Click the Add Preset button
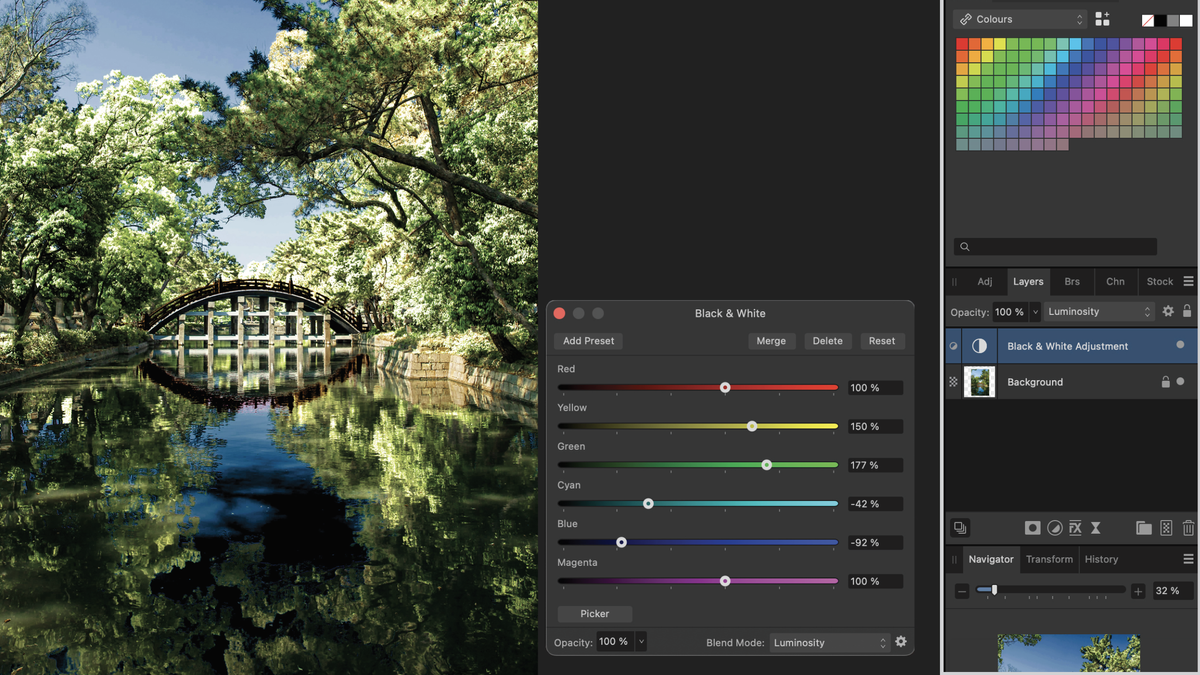This screenshot has height=675, width=1200. point(588,340)
